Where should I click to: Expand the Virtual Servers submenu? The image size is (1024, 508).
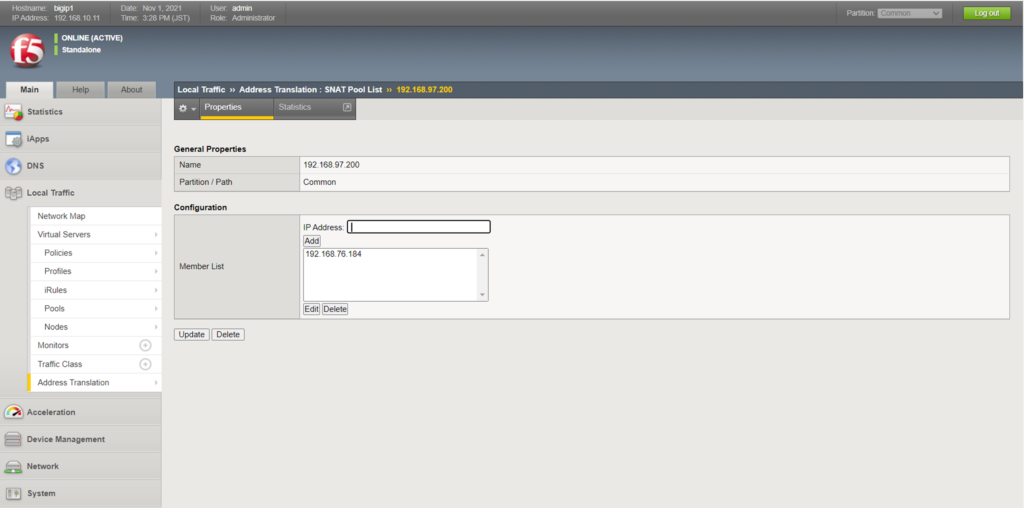coord(156,234)
